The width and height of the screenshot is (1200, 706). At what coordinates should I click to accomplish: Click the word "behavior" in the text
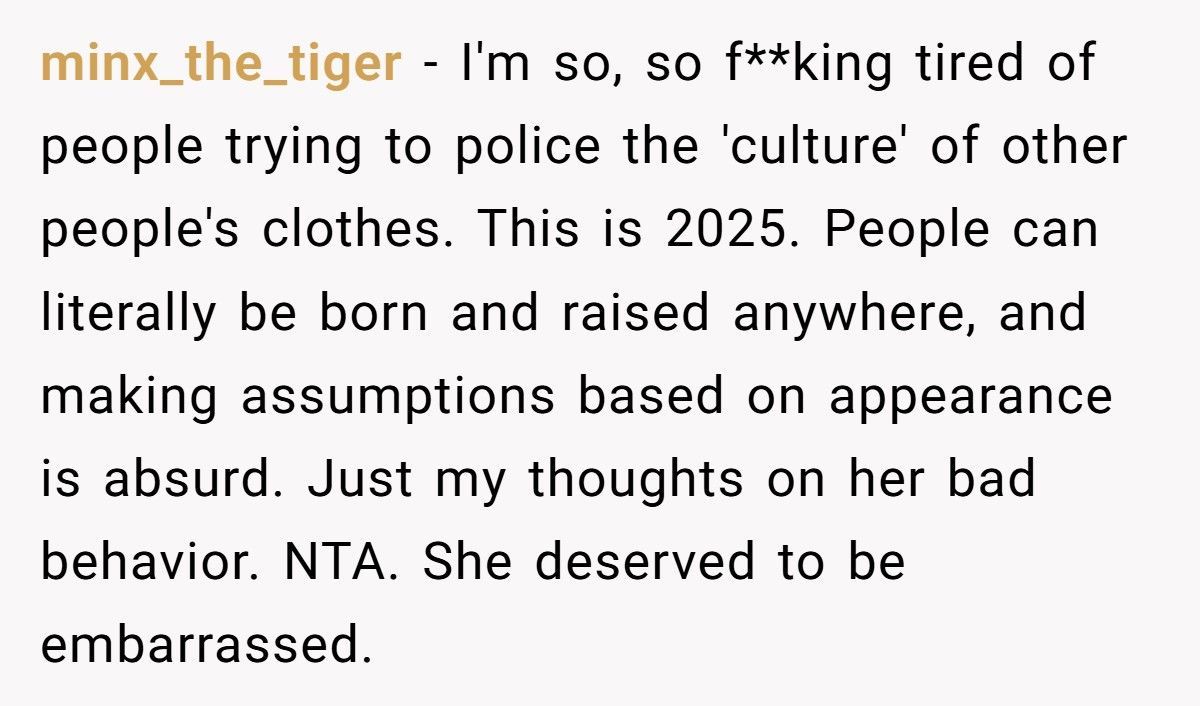click(150, 562)
